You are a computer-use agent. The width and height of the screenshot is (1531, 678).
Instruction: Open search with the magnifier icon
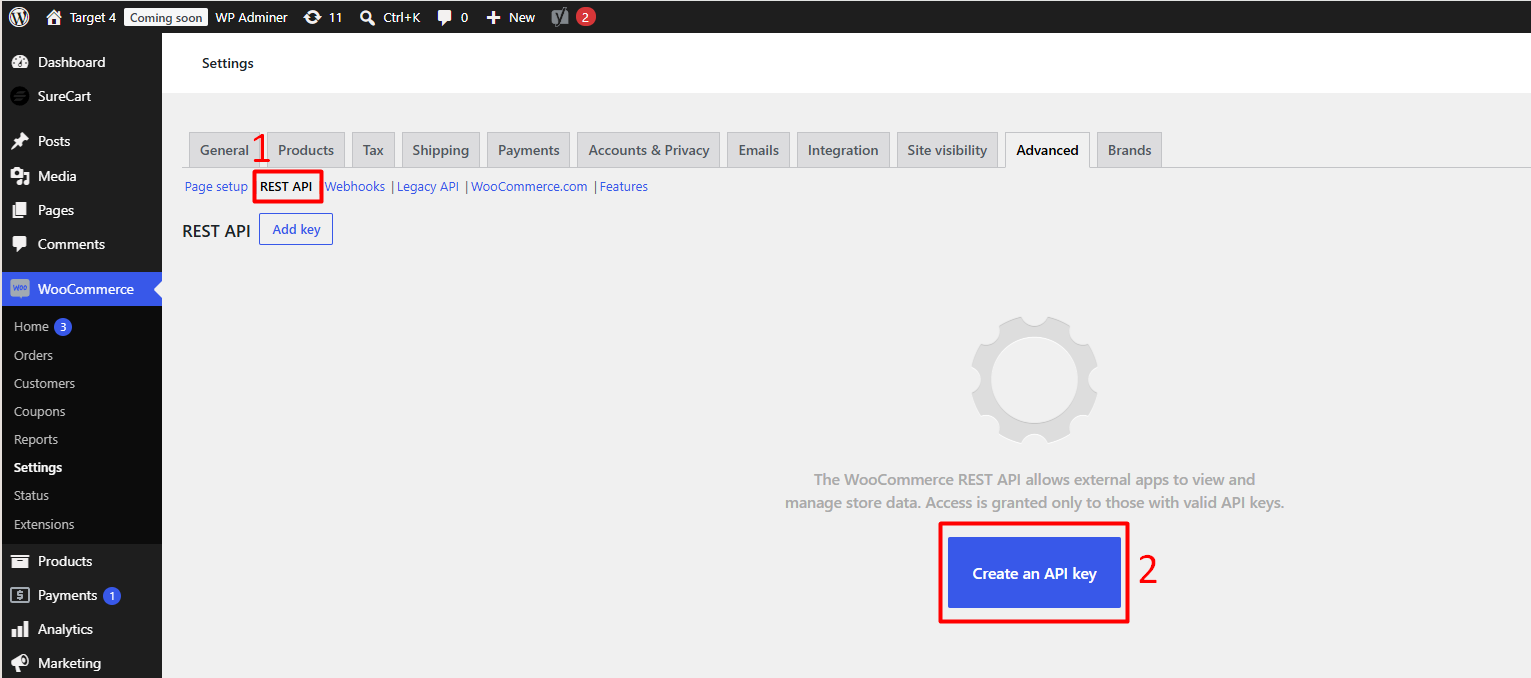[x=368, y=17]
